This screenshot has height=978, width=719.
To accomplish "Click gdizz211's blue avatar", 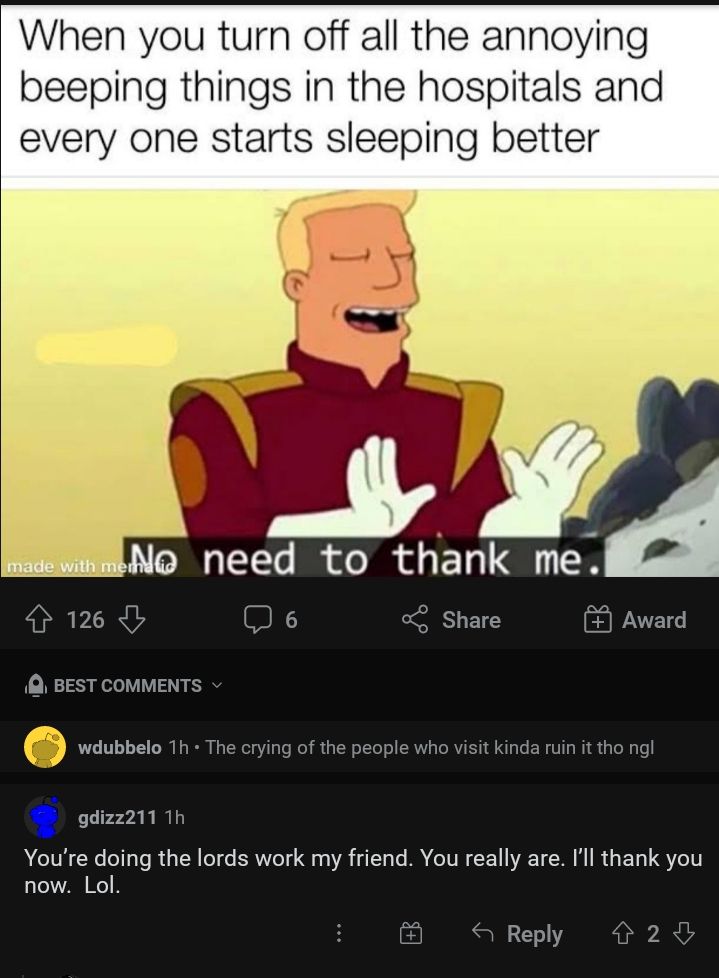I will [45, 816].
